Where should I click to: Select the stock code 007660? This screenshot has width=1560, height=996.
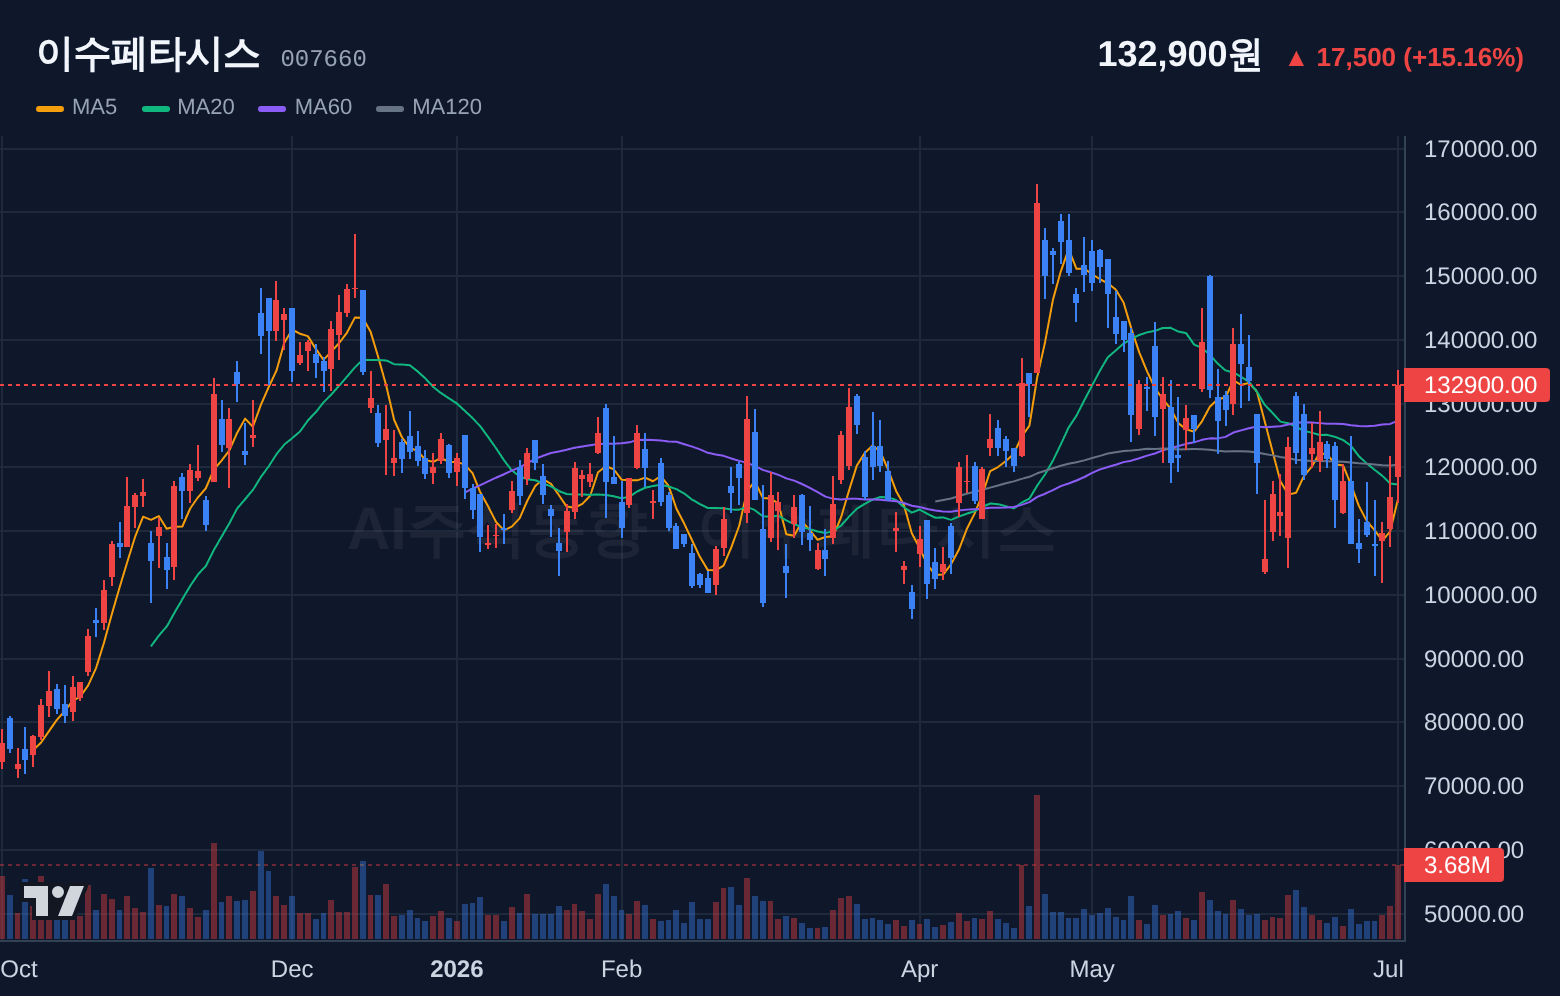(x=323, y=59)
